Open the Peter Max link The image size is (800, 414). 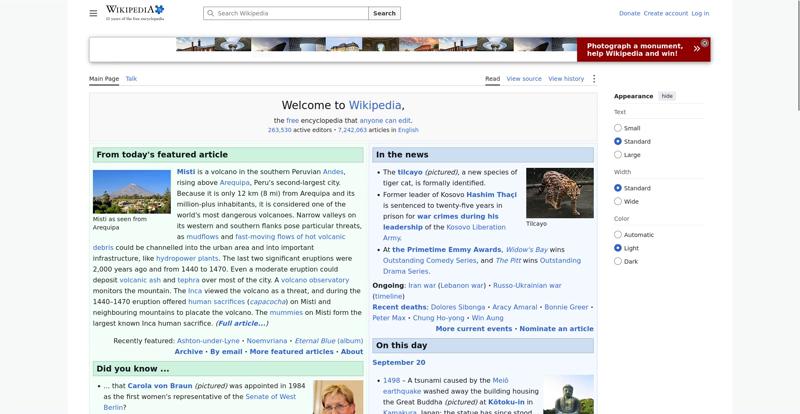click(389, 318)
